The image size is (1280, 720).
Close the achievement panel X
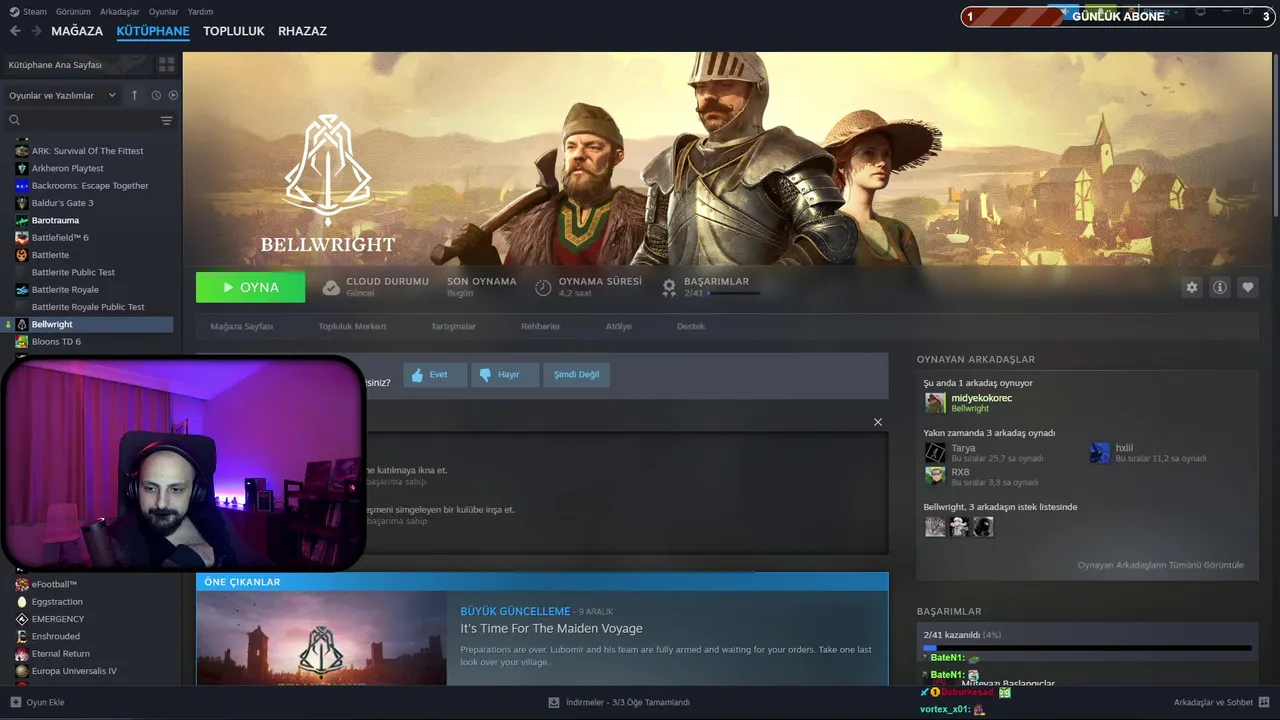[x=878, y=422]
